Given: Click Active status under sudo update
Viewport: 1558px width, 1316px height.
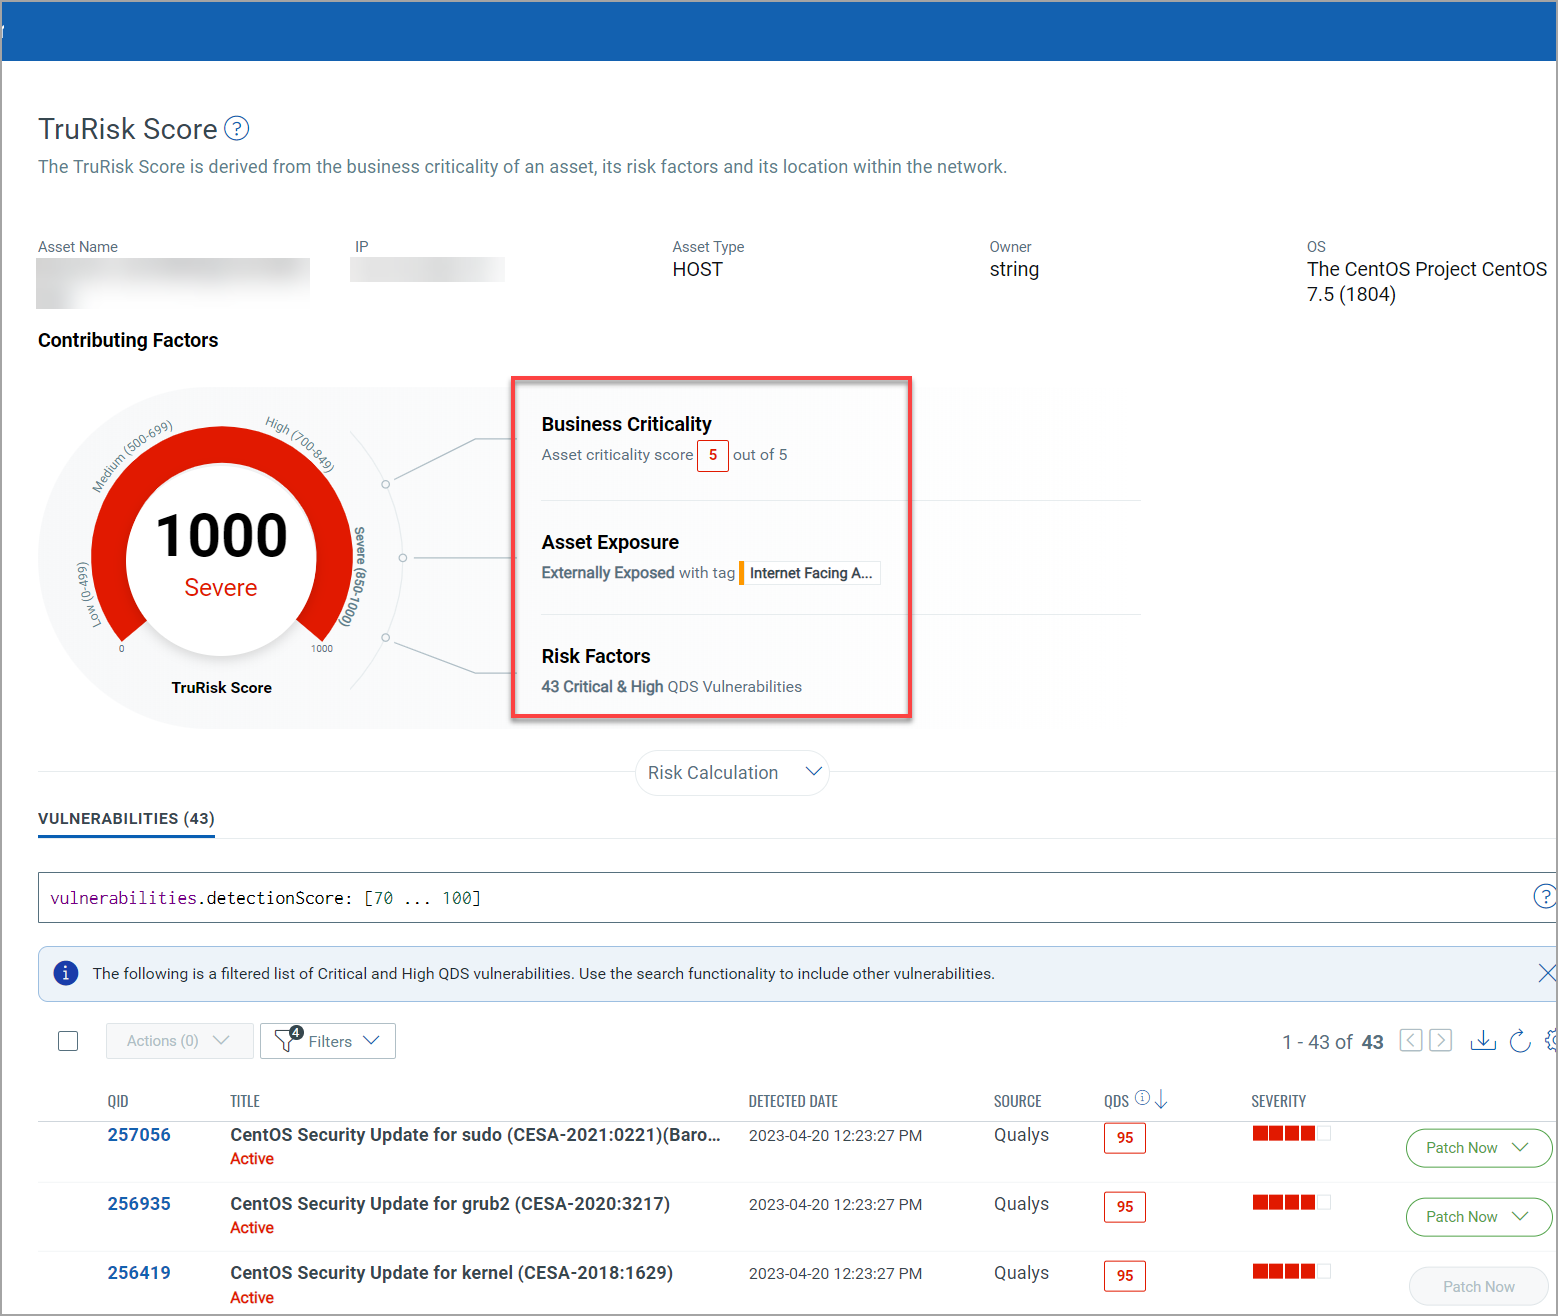Looking at the screenshot, I should tap(252, 1159).
